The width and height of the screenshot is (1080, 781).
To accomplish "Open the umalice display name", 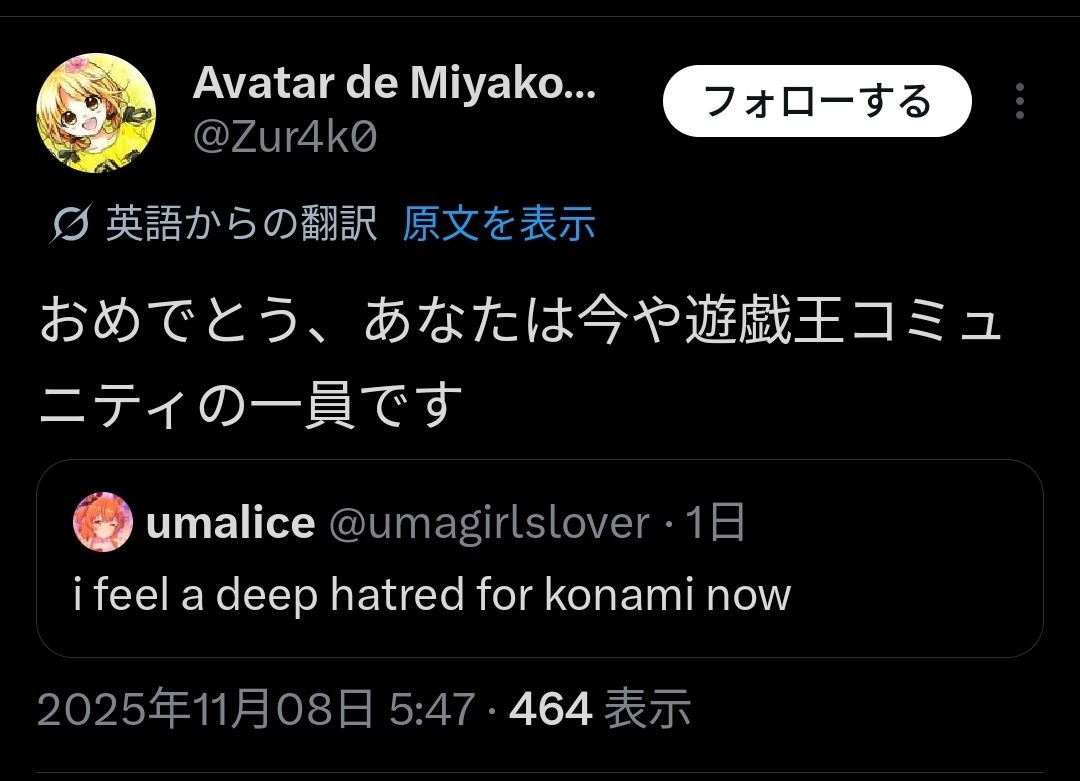I will (230, 523).
